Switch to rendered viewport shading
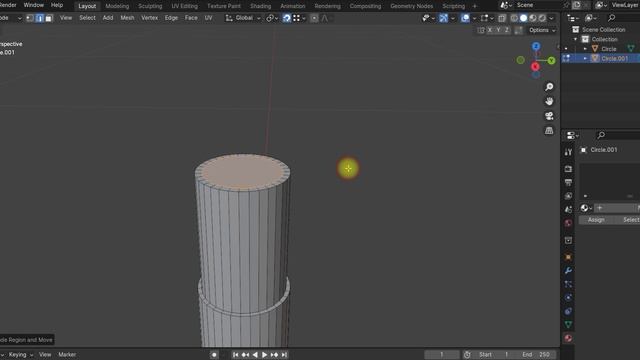Screen dimensions: 640x360 pyautogui.click(x=542, y=18)
